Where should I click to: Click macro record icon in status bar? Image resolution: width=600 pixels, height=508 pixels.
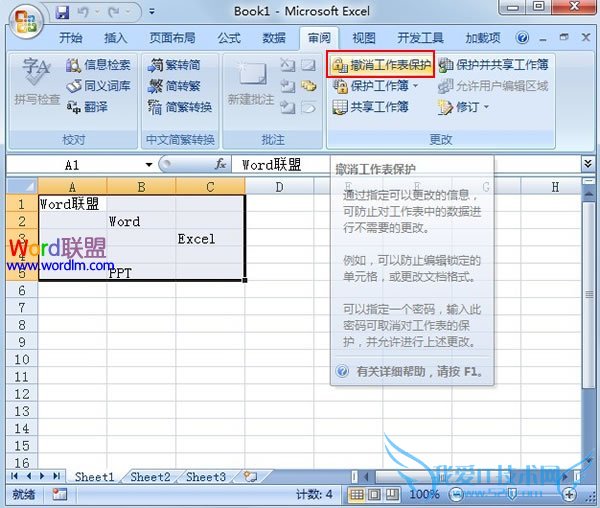click(59, 495)
